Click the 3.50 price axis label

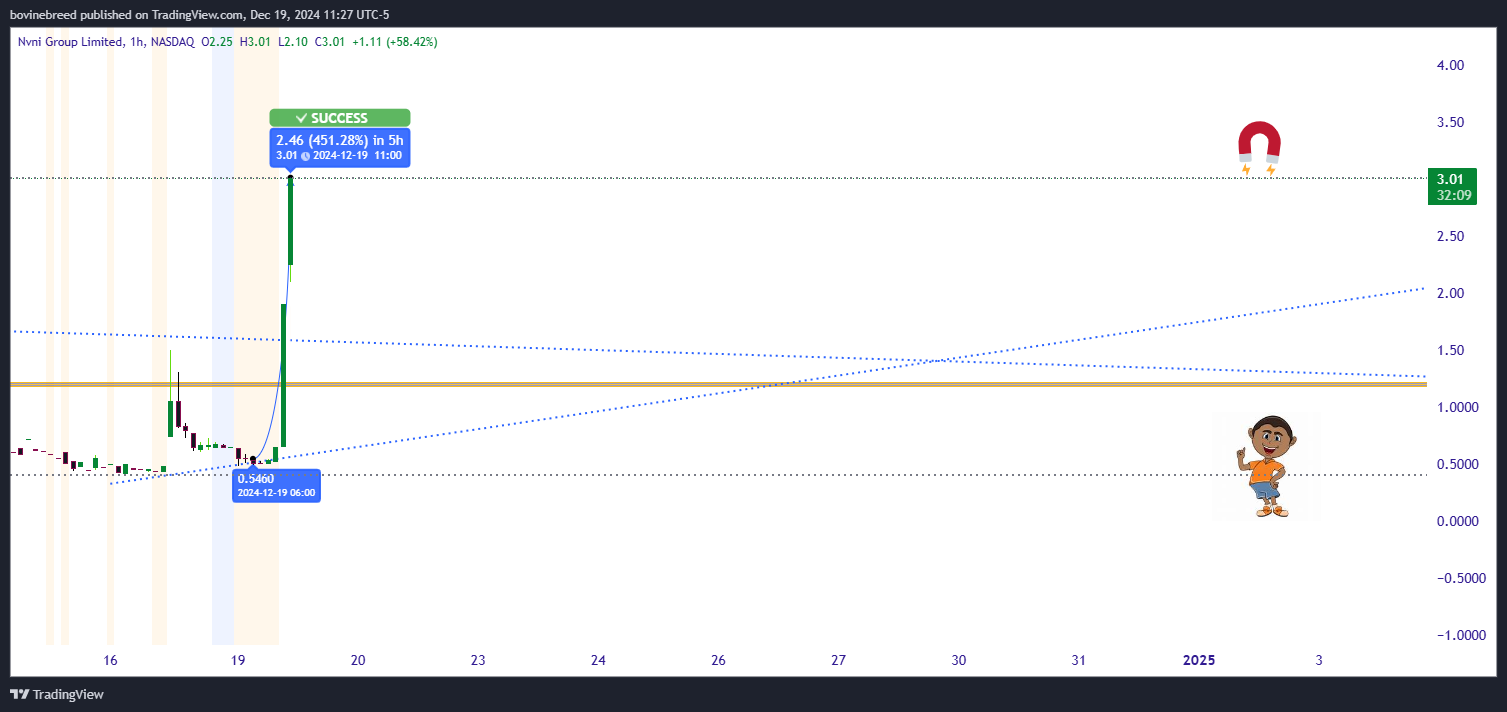(1449, 122)
